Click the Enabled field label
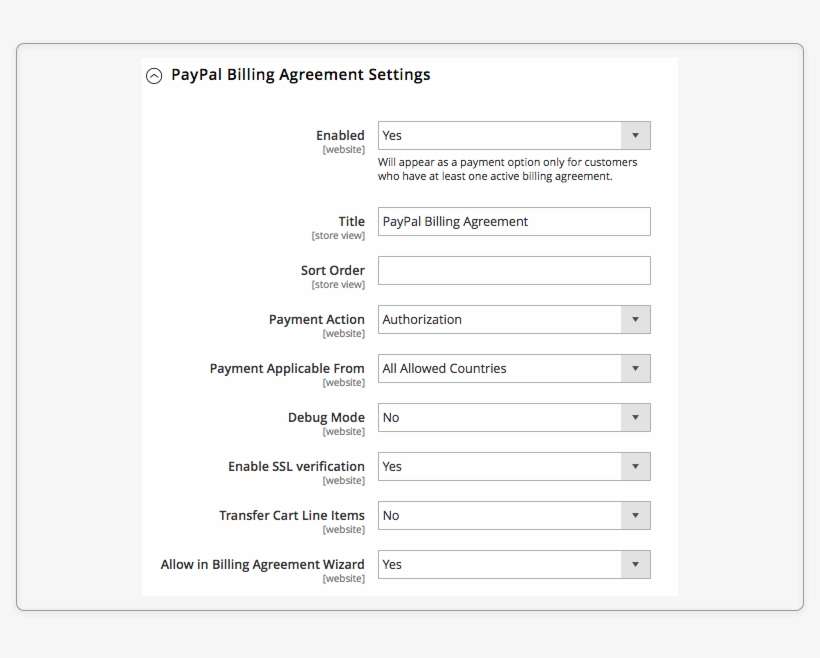The width and height of the screenshot is (820, 658). click(x=340, y=136)
